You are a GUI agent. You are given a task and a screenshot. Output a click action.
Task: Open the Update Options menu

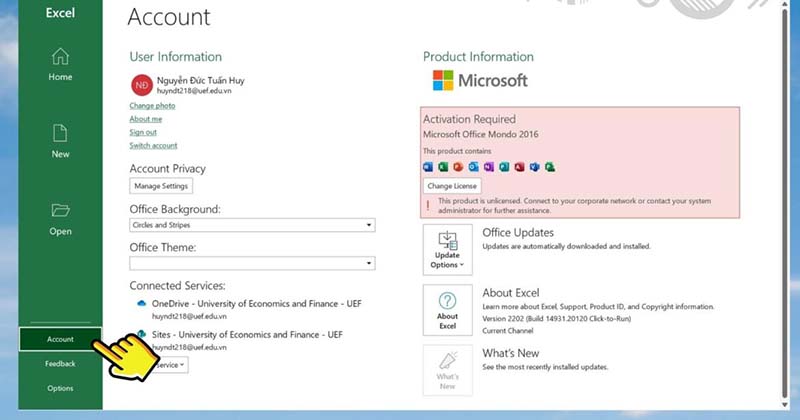click(x=447, y=250)
